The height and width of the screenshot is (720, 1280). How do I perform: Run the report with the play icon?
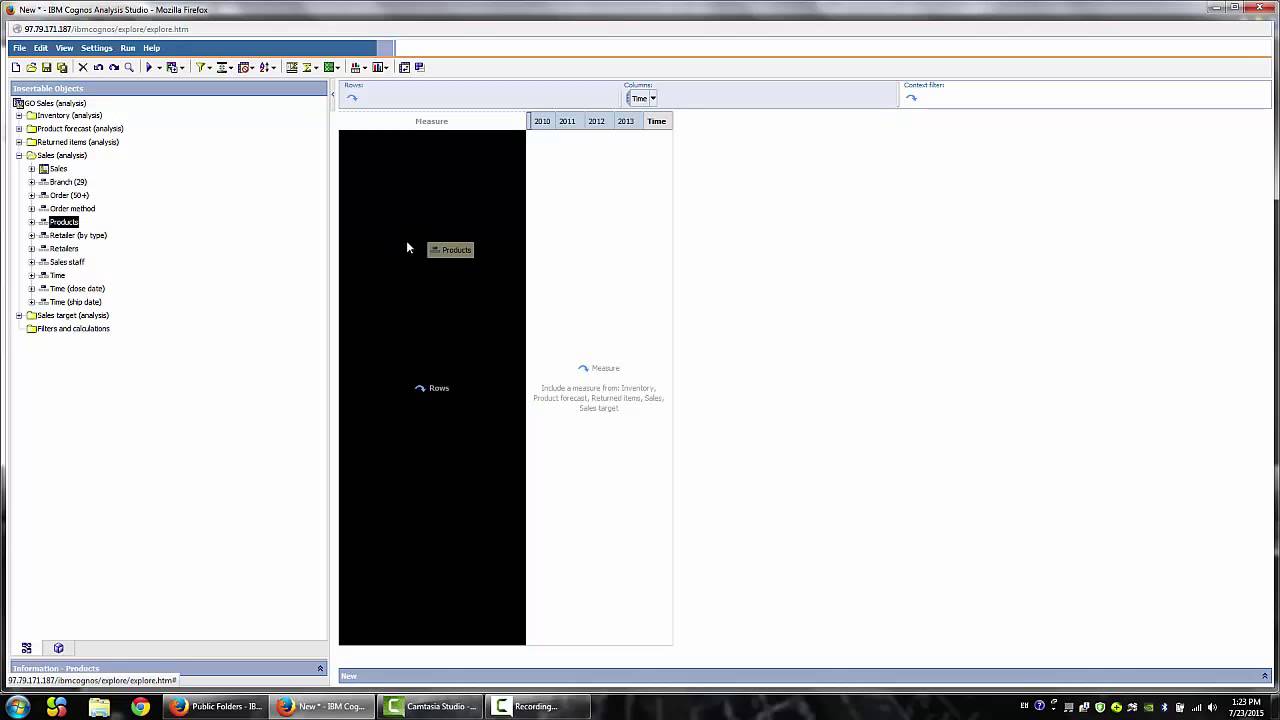(x=149, y=67)
